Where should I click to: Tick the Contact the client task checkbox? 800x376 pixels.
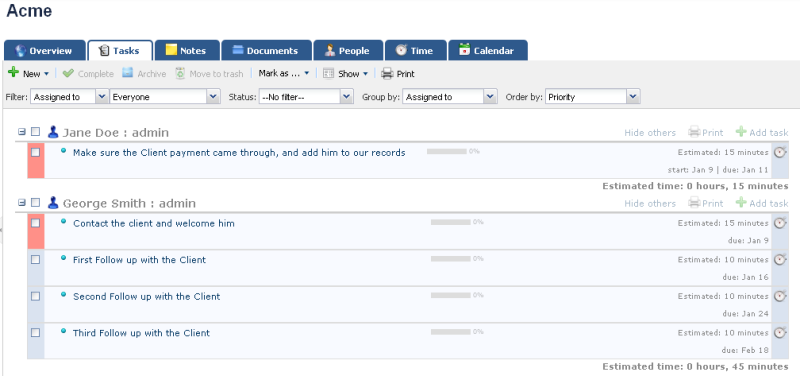tap(35, 223)
